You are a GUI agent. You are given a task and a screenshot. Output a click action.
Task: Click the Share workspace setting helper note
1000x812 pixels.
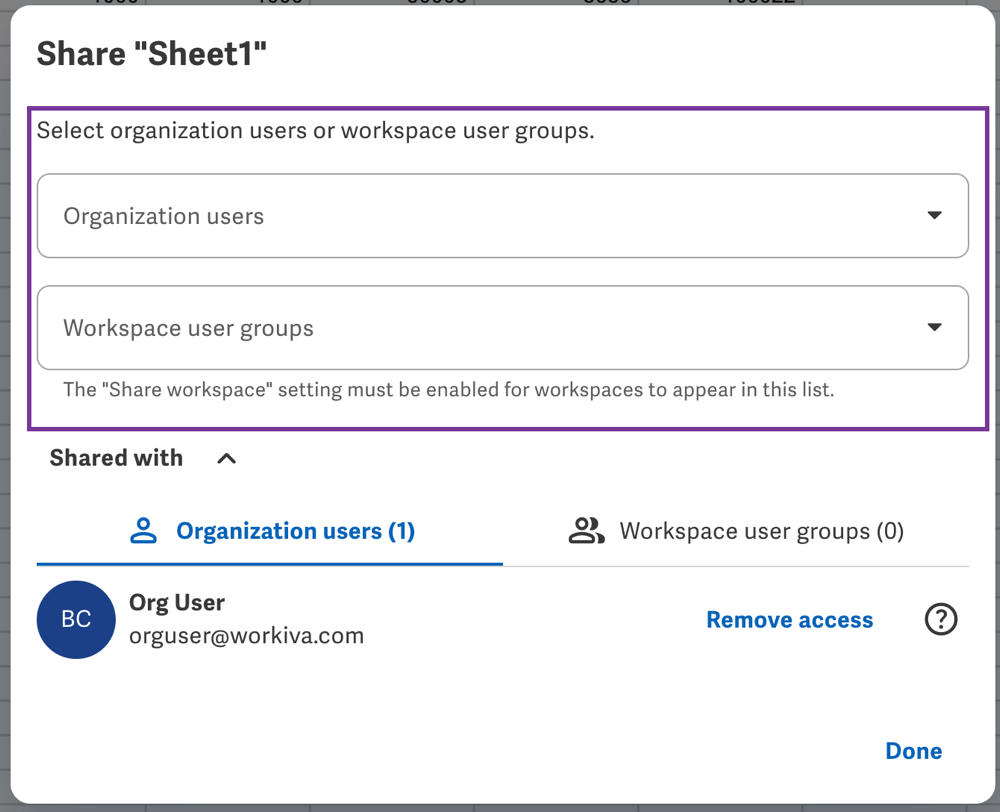[448, 390]
